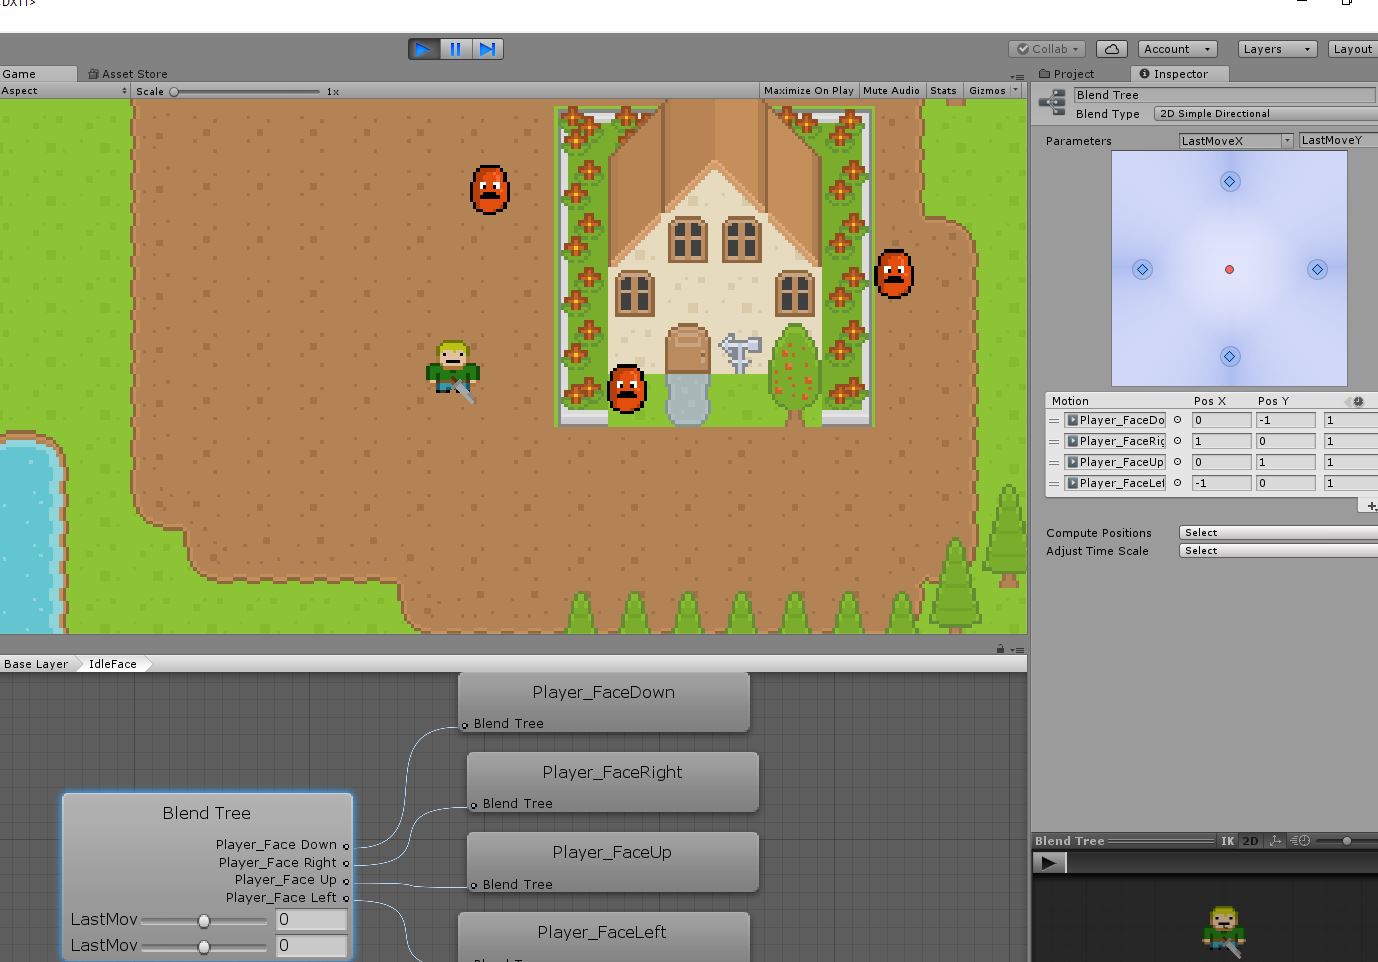Toggle Gizmos in Game view
Image resolution: width=1378 pixels, height=962 pixels.
987,91
